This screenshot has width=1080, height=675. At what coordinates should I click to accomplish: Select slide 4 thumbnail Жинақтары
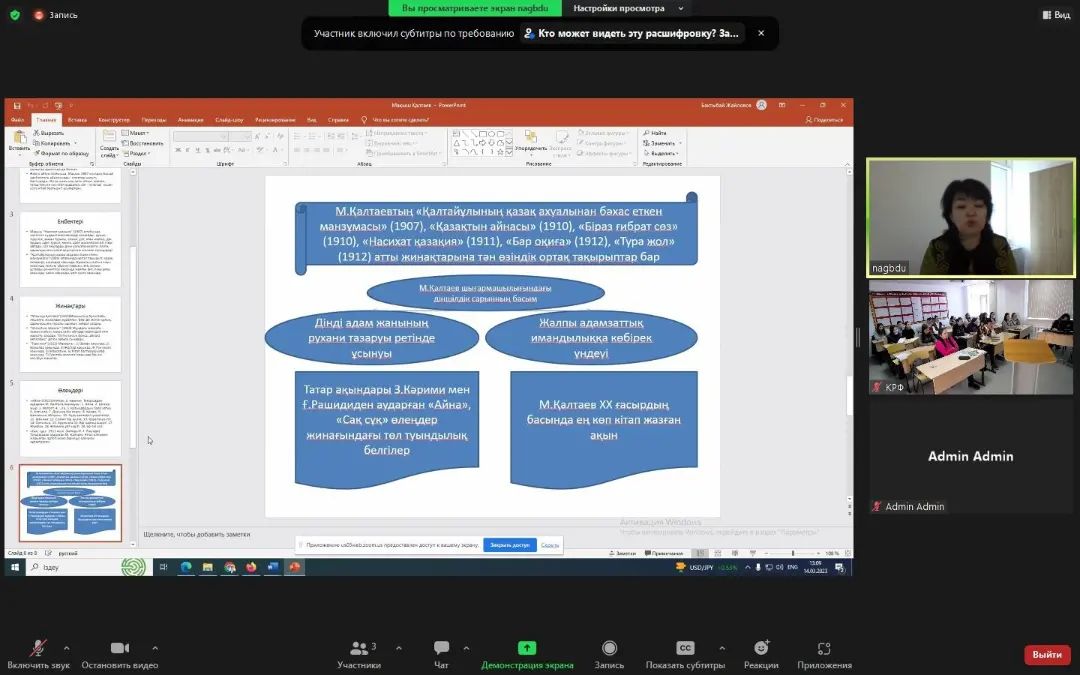pyautogui.click(x=70, y=335)
